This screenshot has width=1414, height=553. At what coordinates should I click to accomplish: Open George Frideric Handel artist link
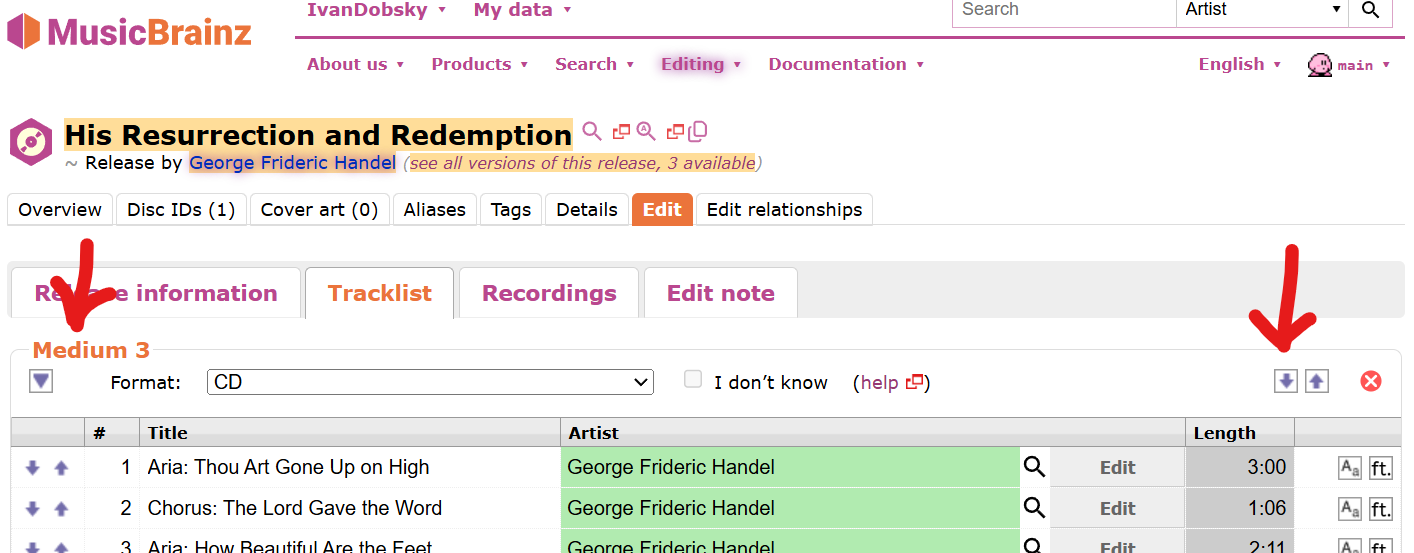pyautogui.click(x=293, y=163)
